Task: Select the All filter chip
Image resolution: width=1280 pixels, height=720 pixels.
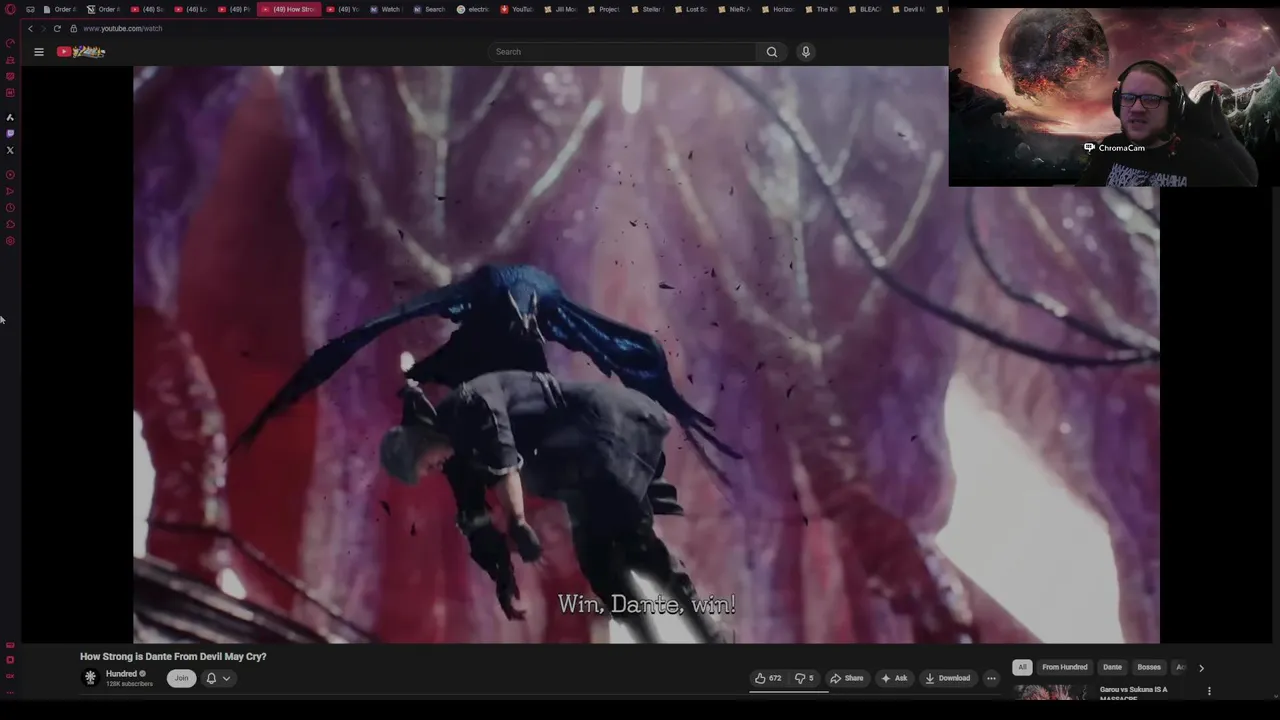Action: pyautogui.click(x=1022, y=667)
